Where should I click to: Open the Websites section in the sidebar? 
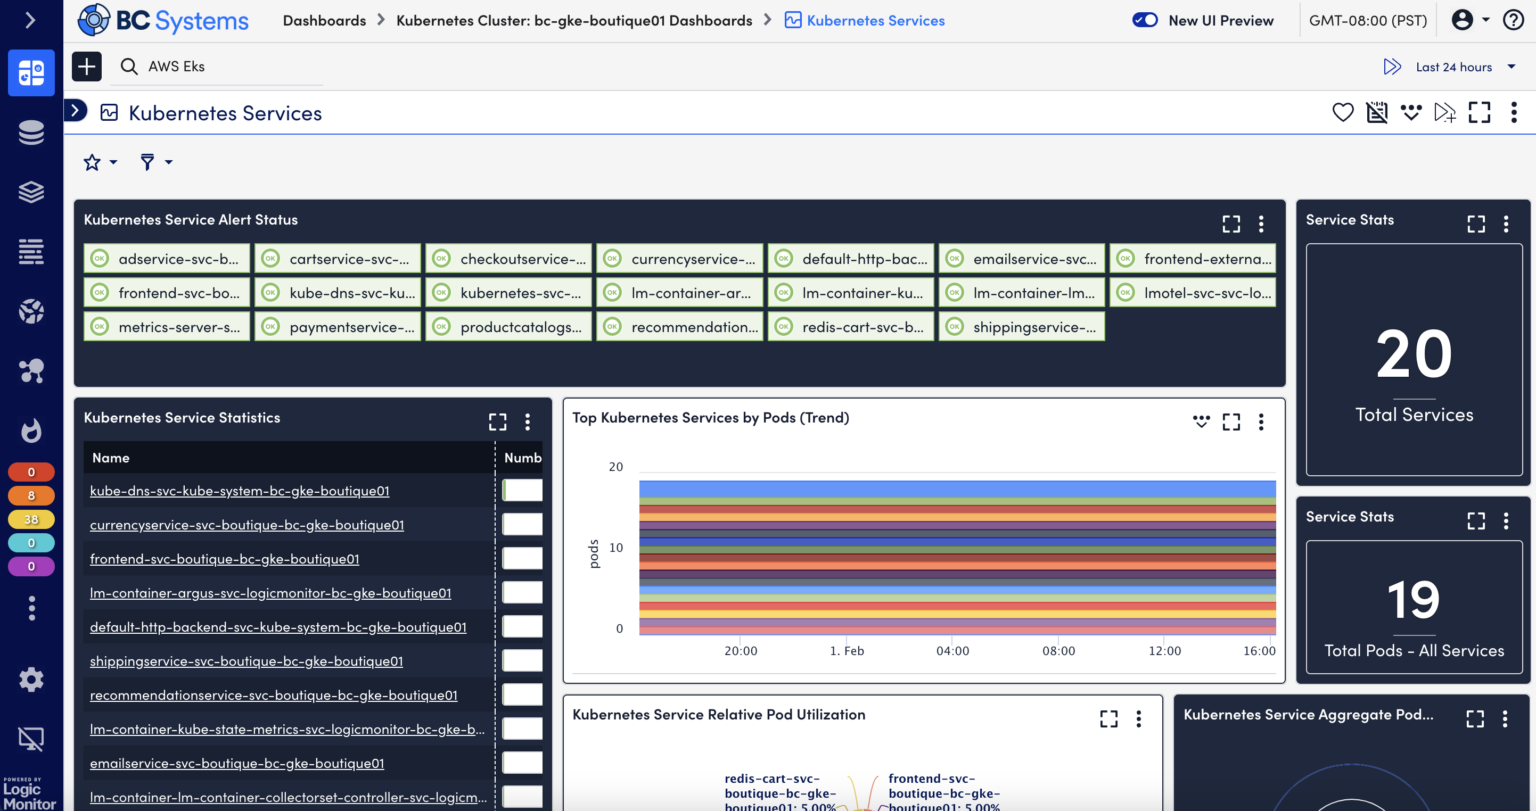pos(31,311)
